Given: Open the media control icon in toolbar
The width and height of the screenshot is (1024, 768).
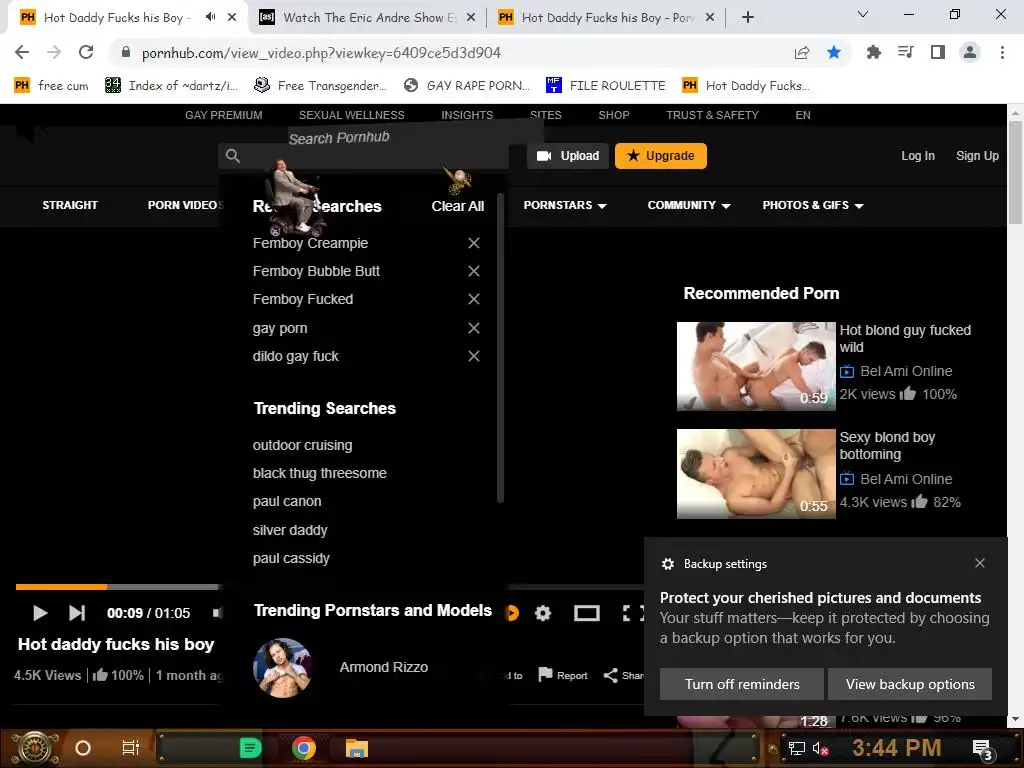Looking at the screenshot, I should 905,52.
